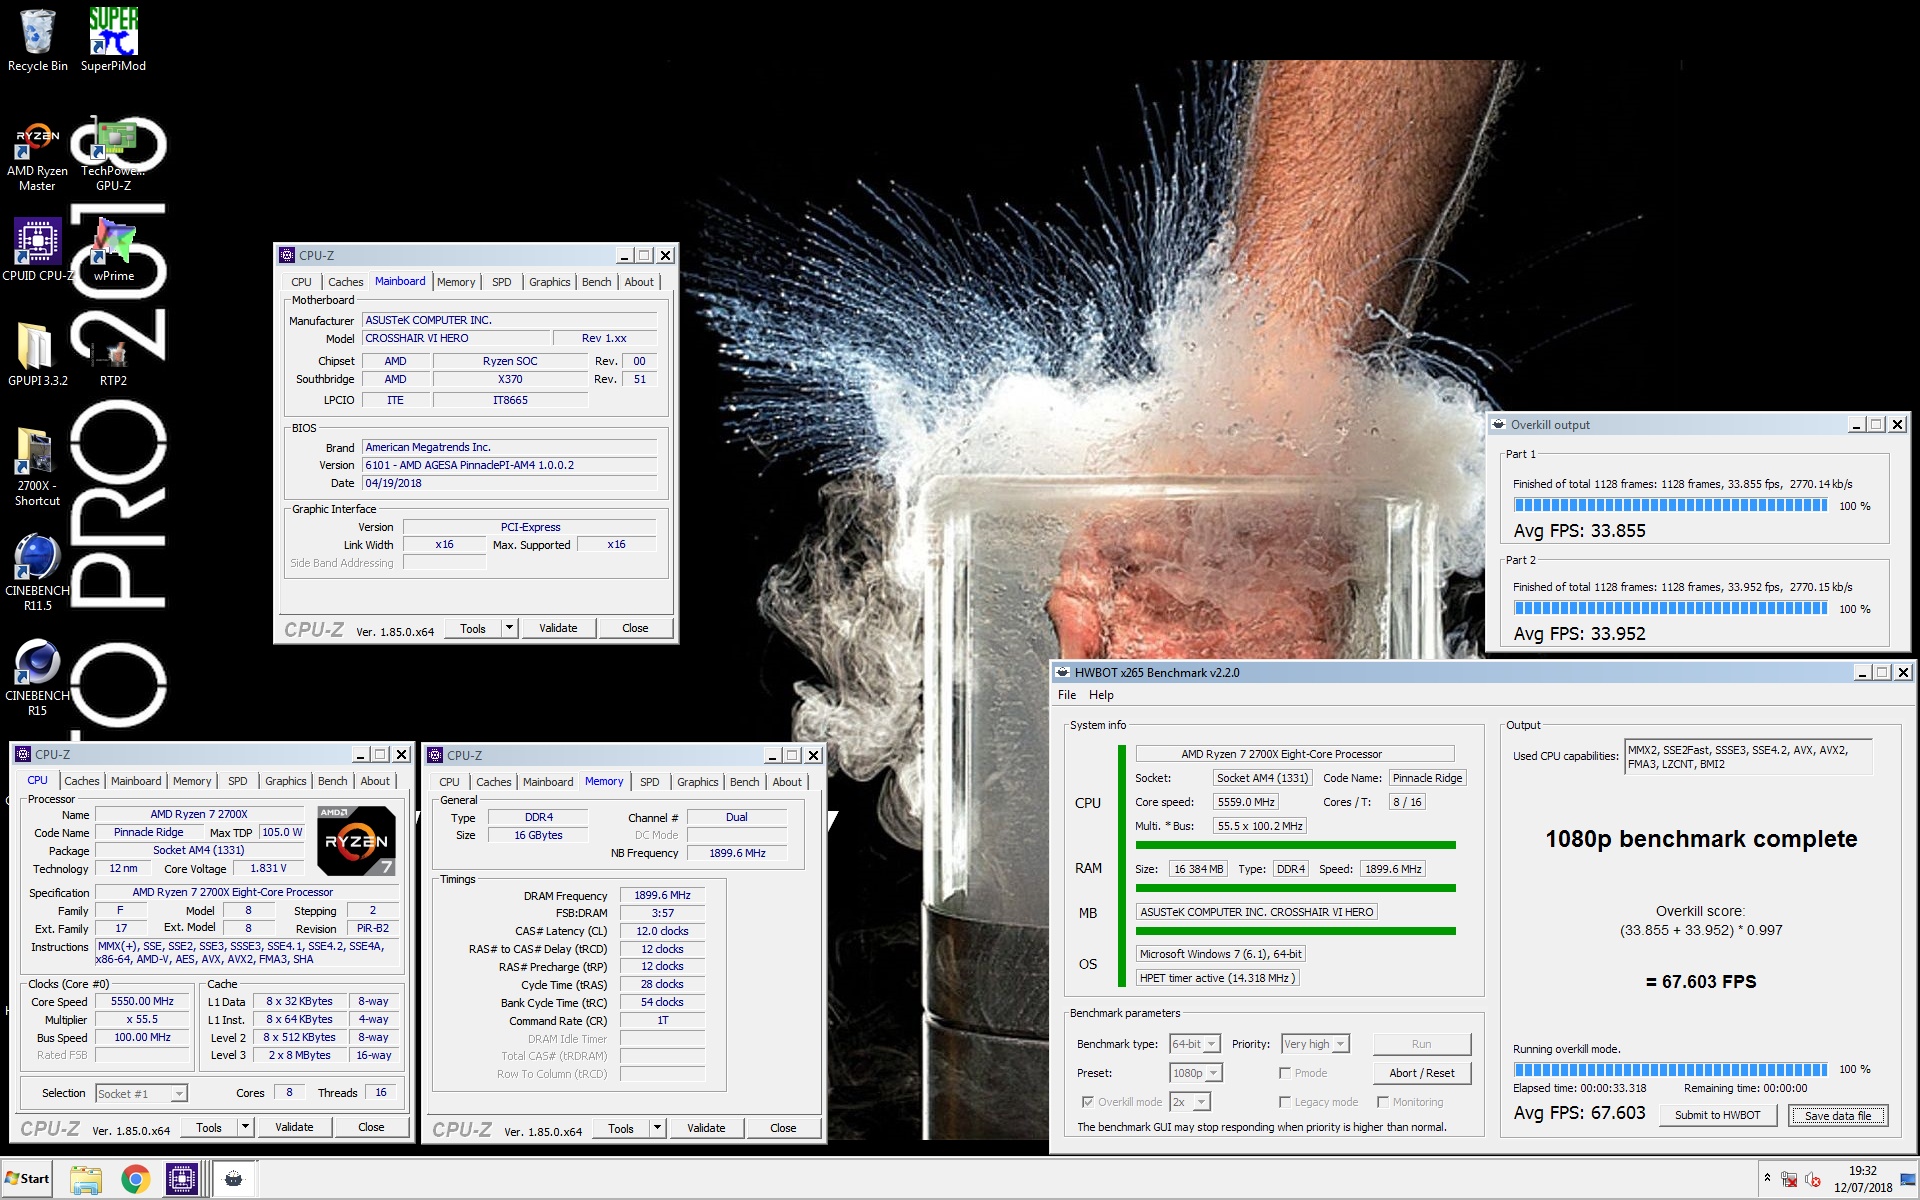Launch CINEBENCH R15 desktop icon
Viewport: 1920px width, 1200px height.
click(37, 677)
